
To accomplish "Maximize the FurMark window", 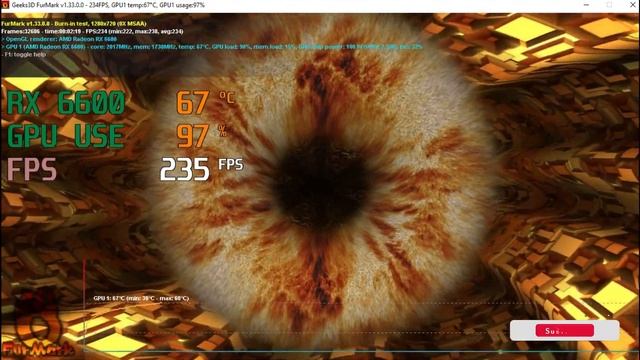I will (609, 5).
